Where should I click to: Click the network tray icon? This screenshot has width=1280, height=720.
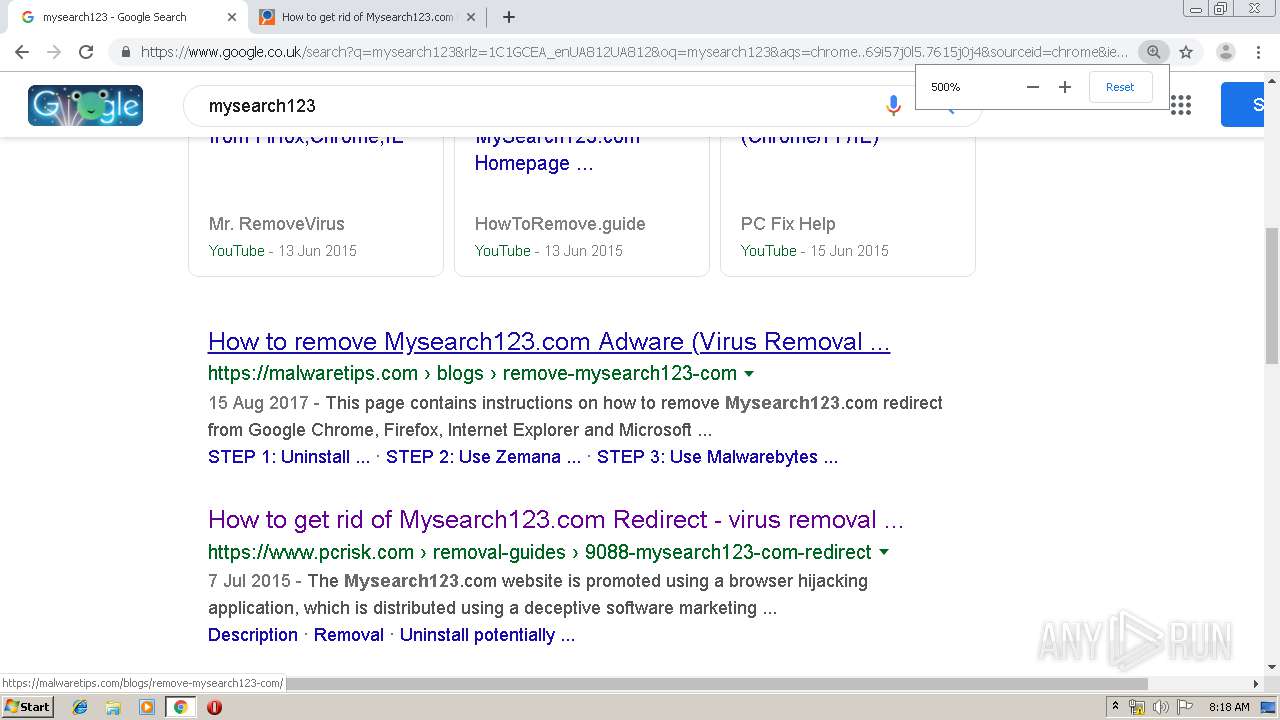coord(1137,707)
